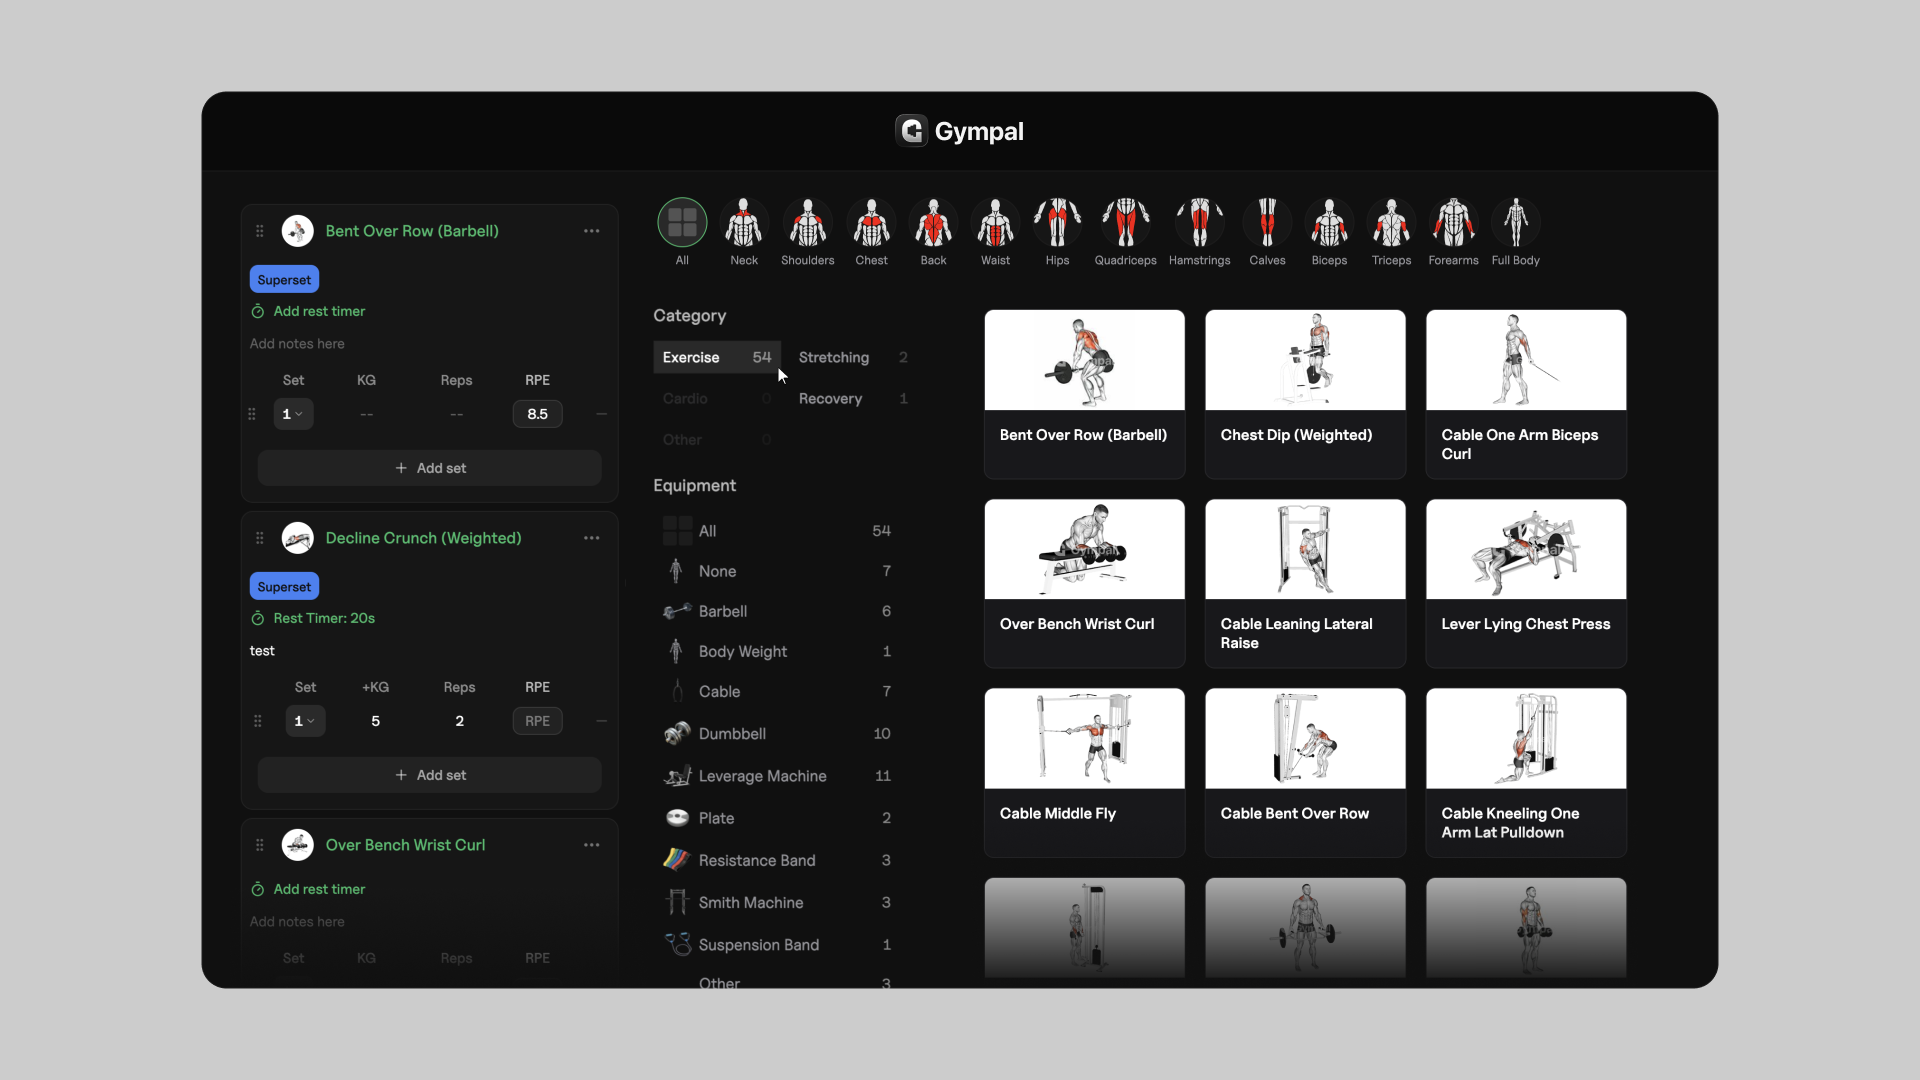Edit the +KG value 5 for Decline Crunch
1920x1080 pixels.
coord(376,721)
